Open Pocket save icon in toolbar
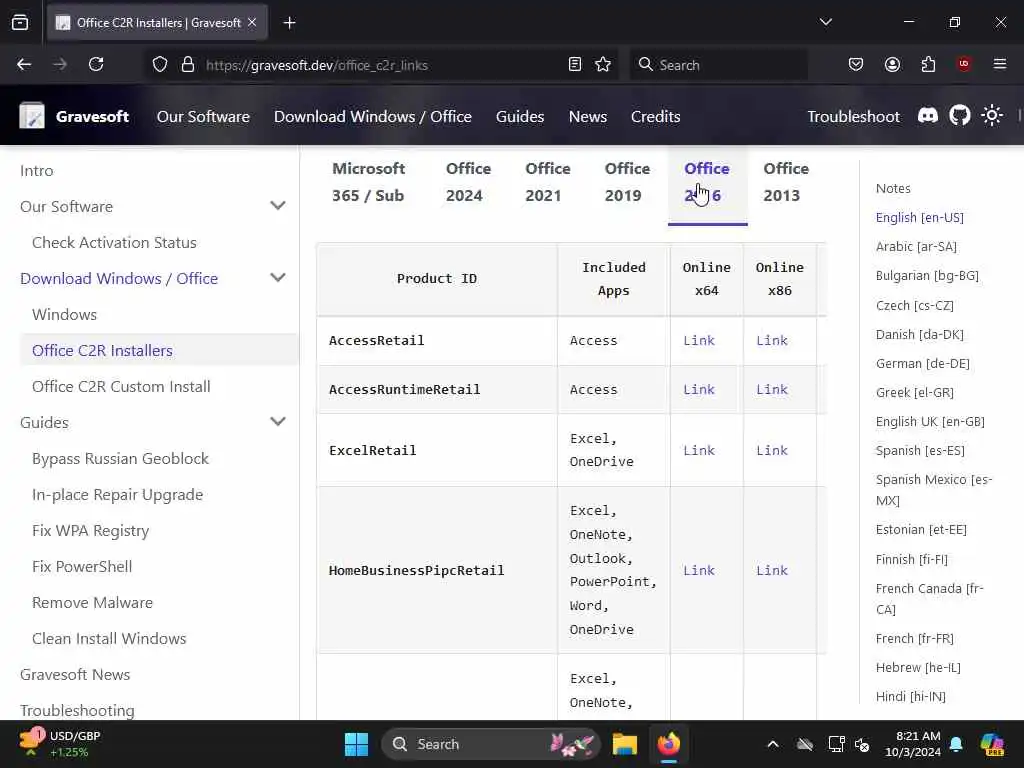 point(856,65)
